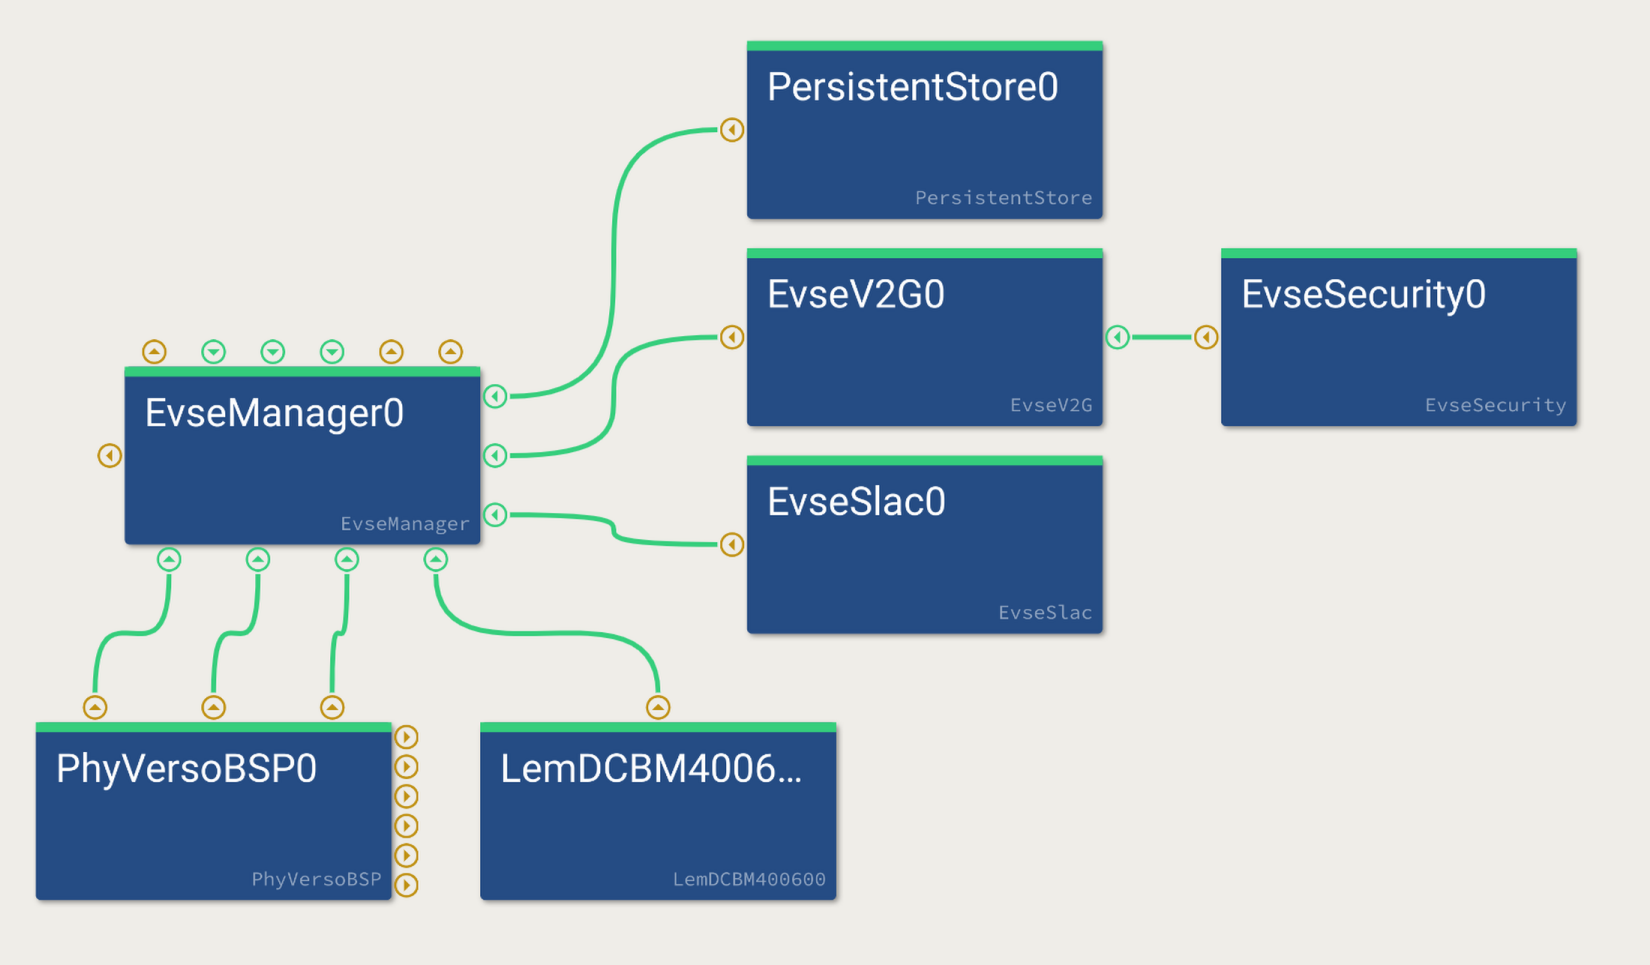Click the rightmost port above EvseManager0
The width and height of the screenshot is (1650, 965).
[450, 351]
